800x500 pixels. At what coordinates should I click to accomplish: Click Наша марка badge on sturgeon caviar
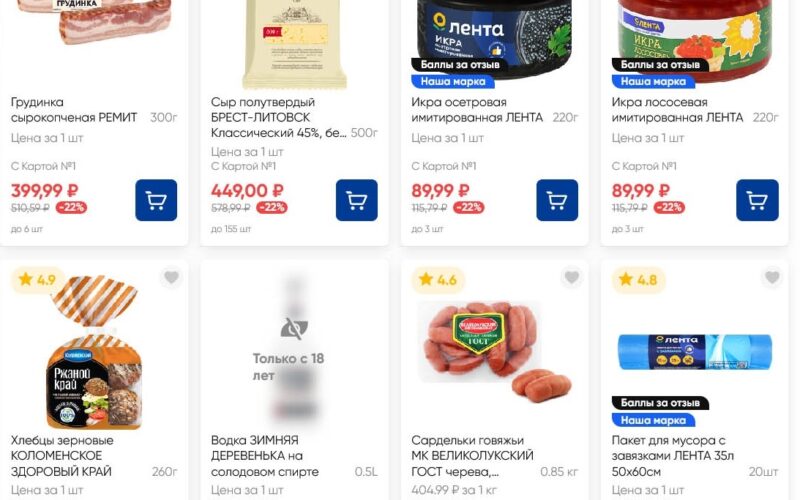(x=453, y=81)
